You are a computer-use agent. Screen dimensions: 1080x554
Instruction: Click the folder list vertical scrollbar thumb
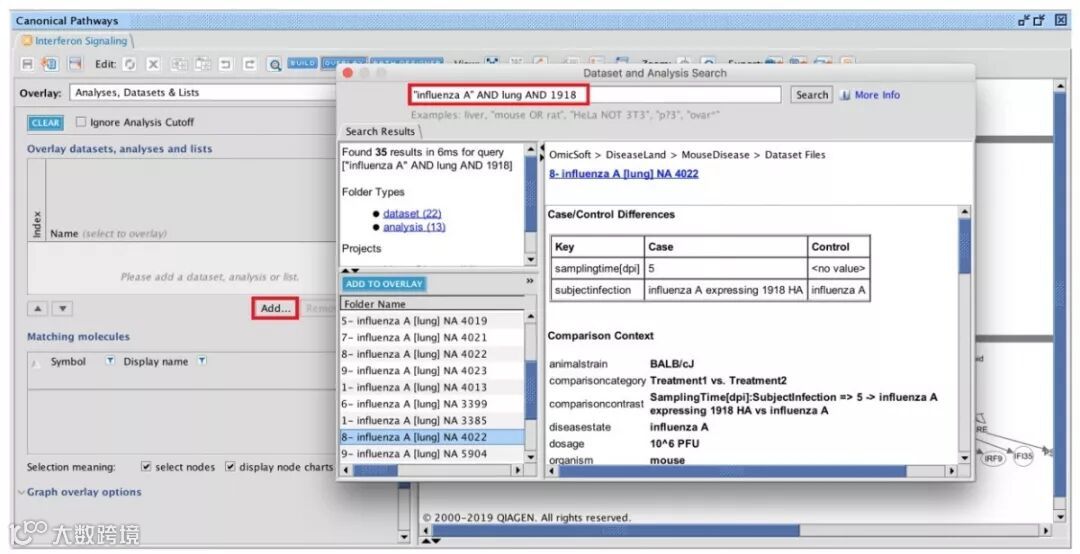pos(530,389)
